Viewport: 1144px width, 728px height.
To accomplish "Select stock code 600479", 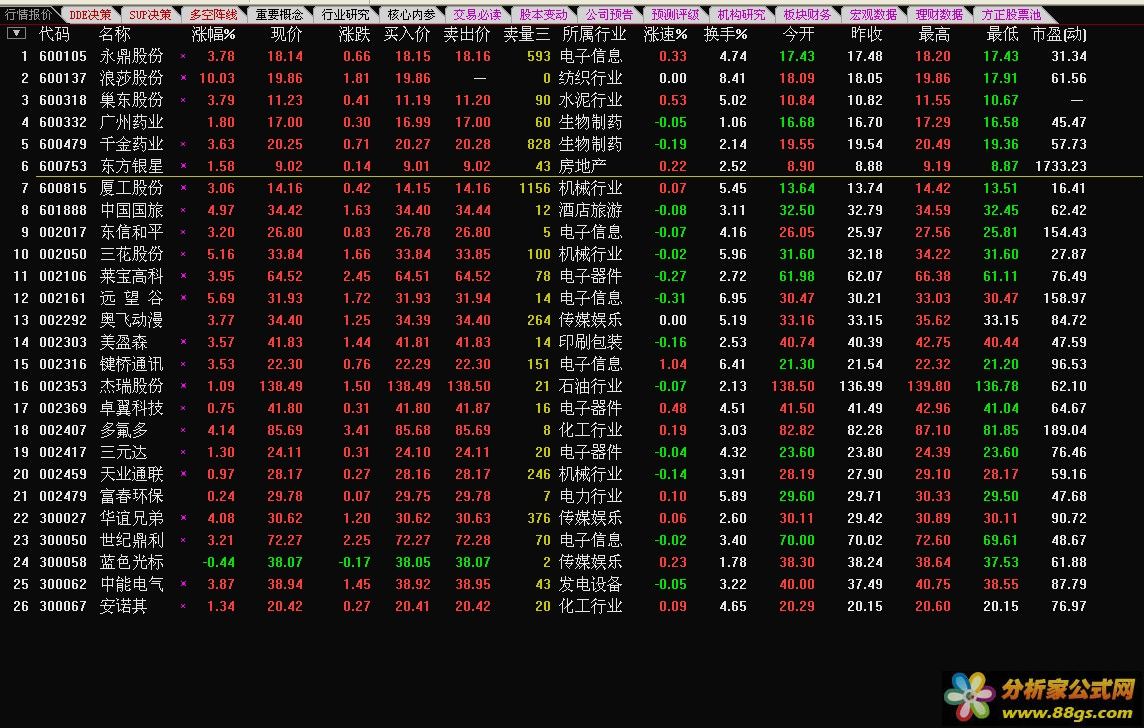I will pyautogui.click(x=63, y=144).
